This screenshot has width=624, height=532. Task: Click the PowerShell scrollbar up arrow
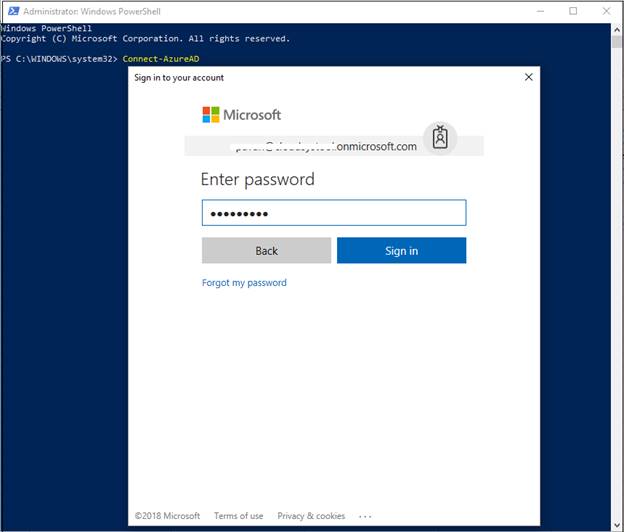pyautogui.click(x=617, y=29)
